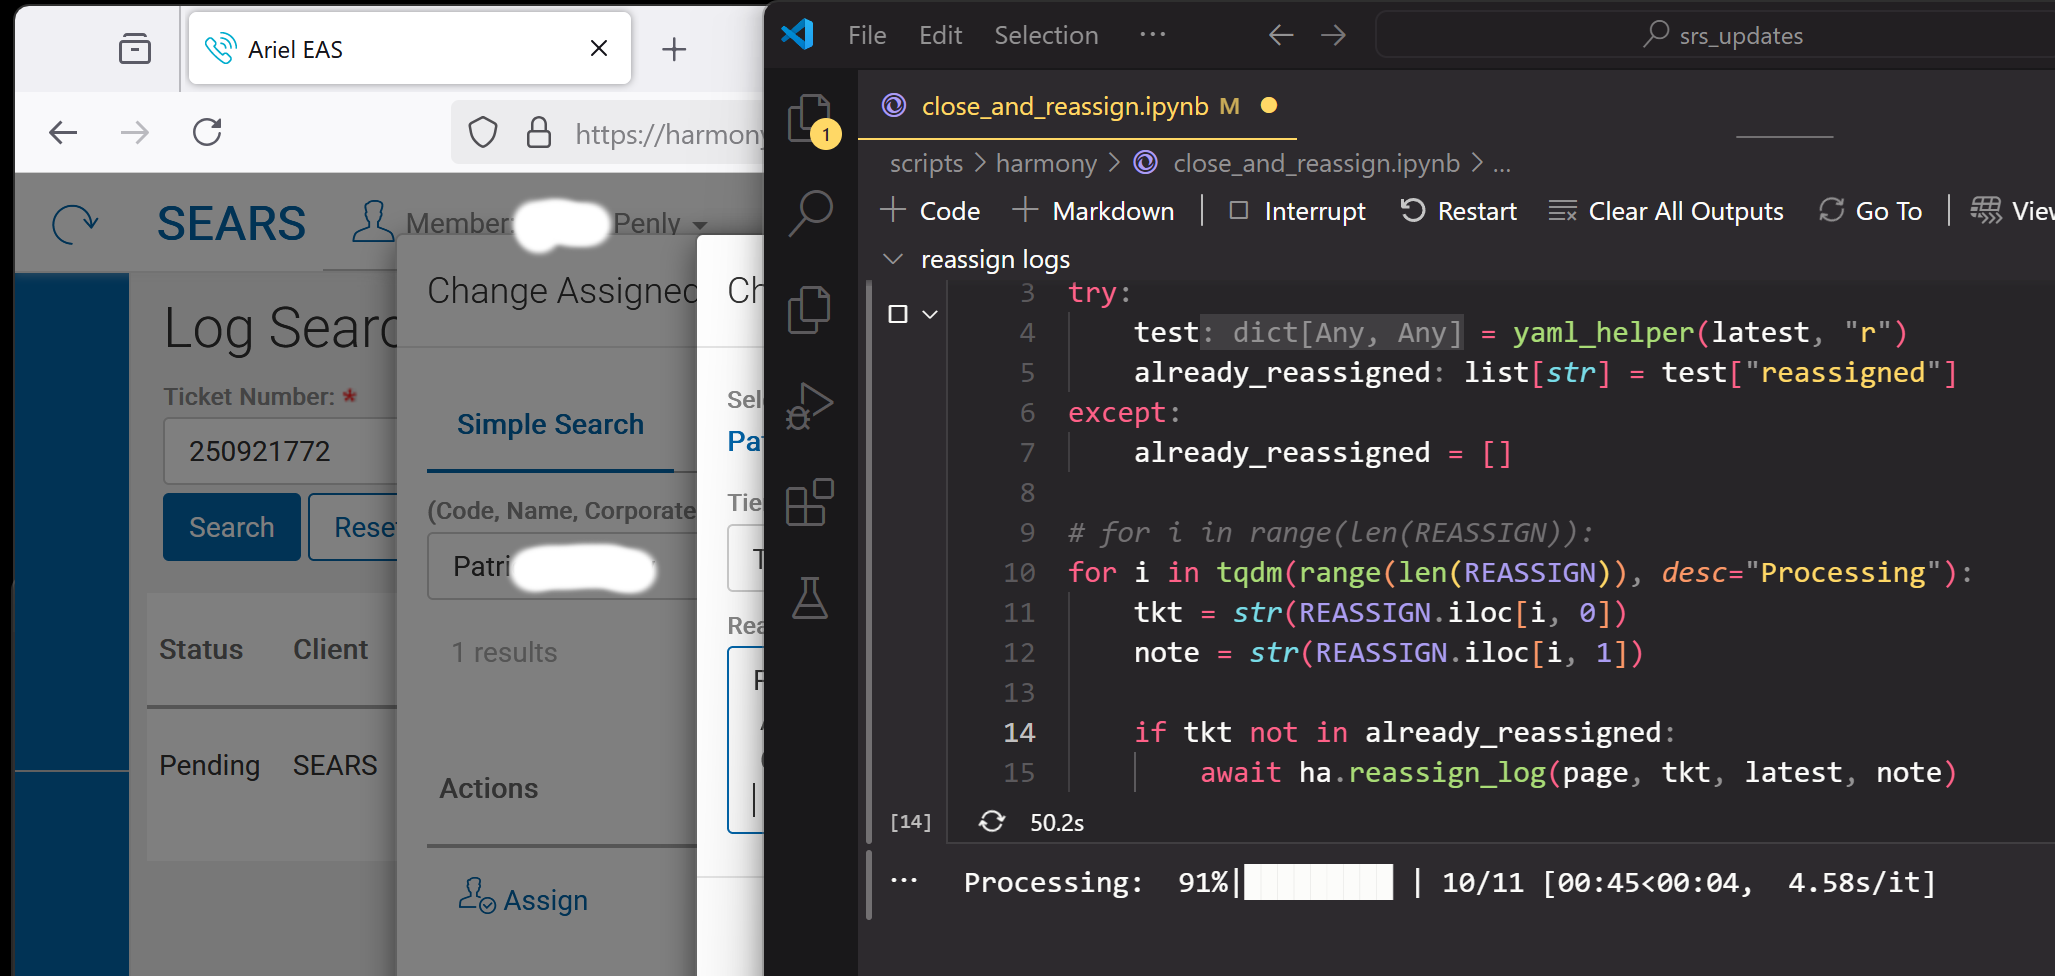Click Clear All Outputs

click(1666, 211)
